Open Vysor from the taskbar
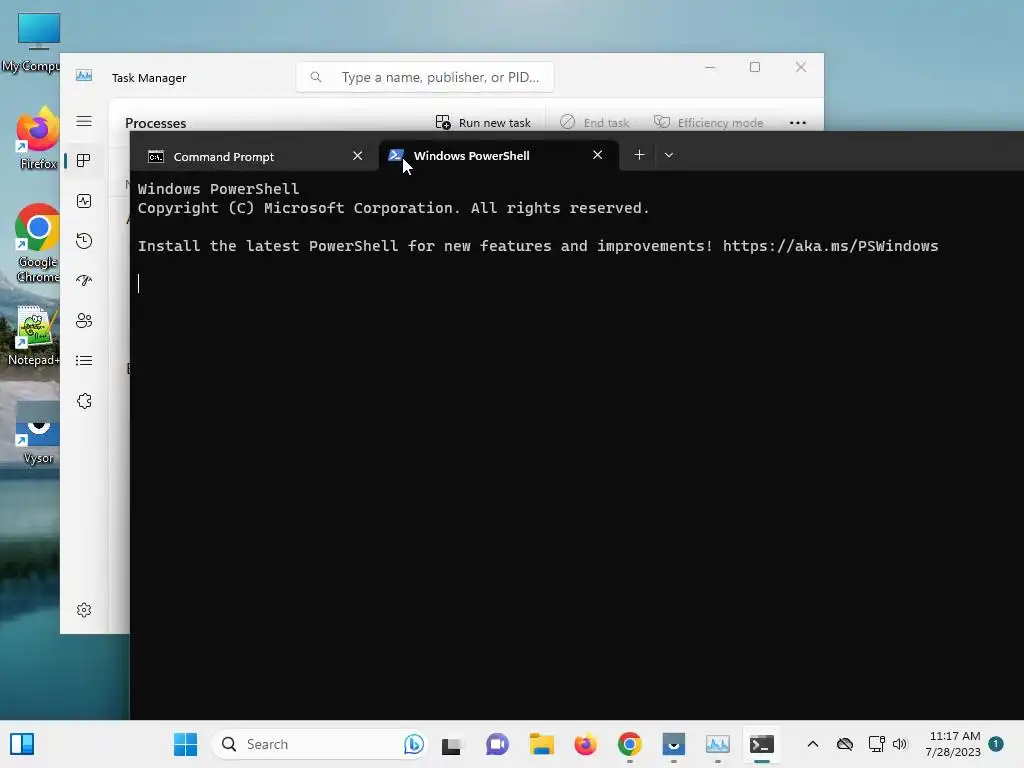The width and height of the screenshot is (1024, 768). pos(673,744)
